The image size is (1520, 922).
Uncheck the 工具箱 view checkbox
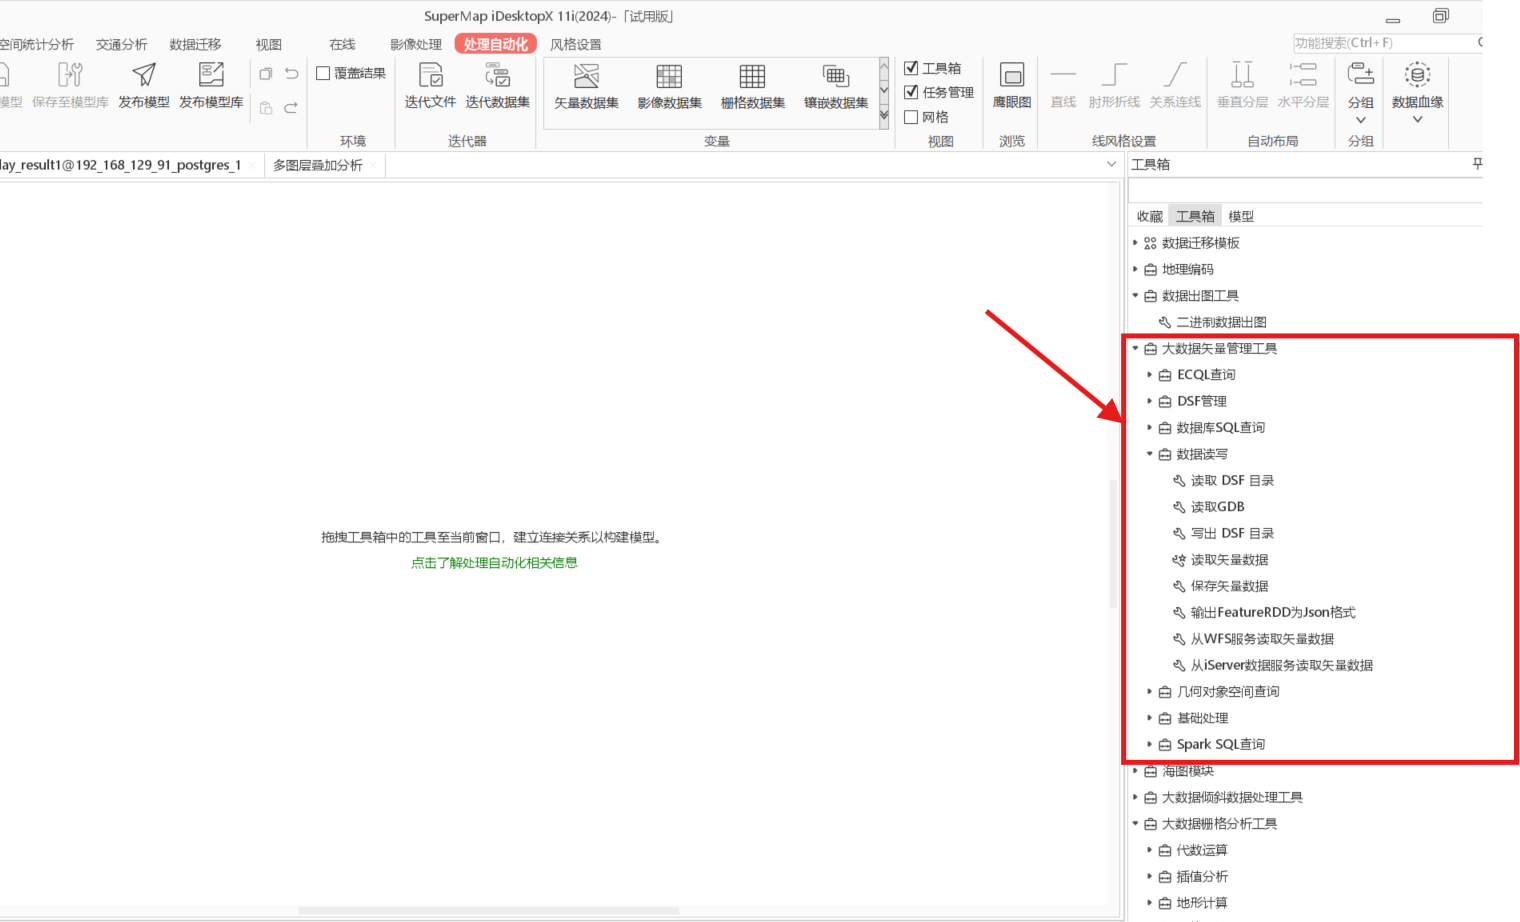tap(911, 68)
